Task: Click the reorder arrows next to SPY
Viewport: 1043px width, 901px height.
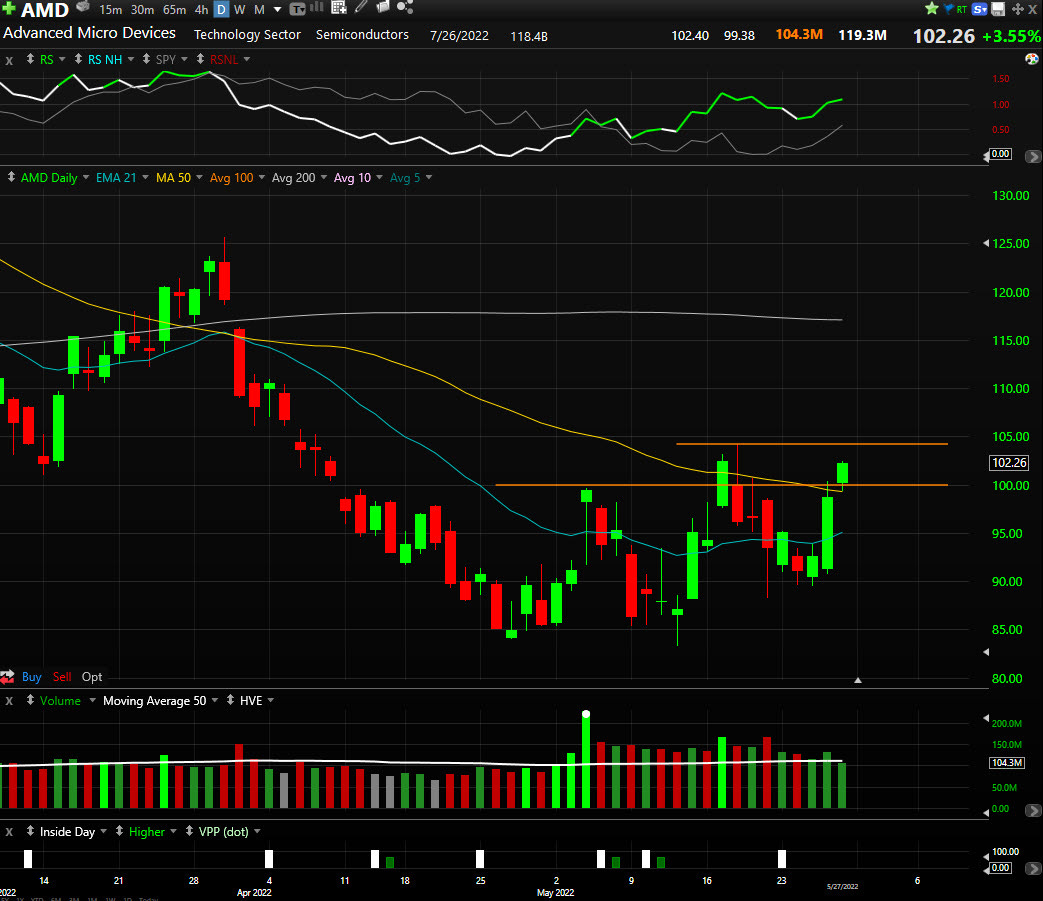Action: click(146, 59)
